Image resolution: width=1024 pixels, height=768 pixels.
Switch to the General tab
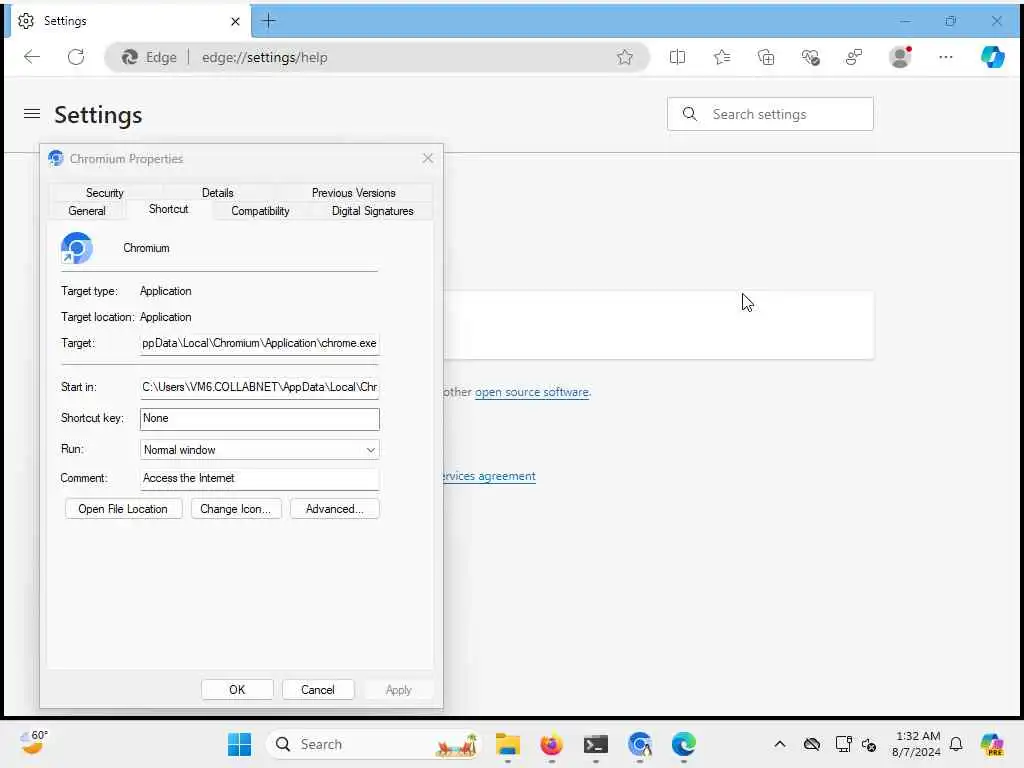pyautogui.click(x=87, y=211)
